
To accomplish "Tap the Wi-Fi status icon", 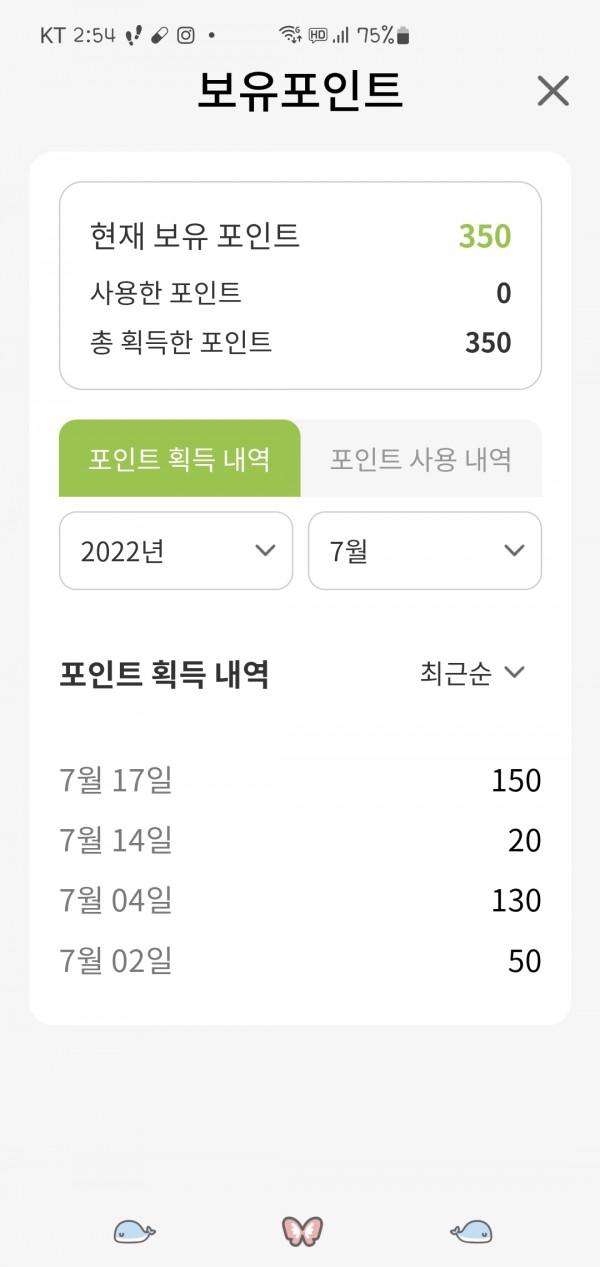I will pos(290,35).
